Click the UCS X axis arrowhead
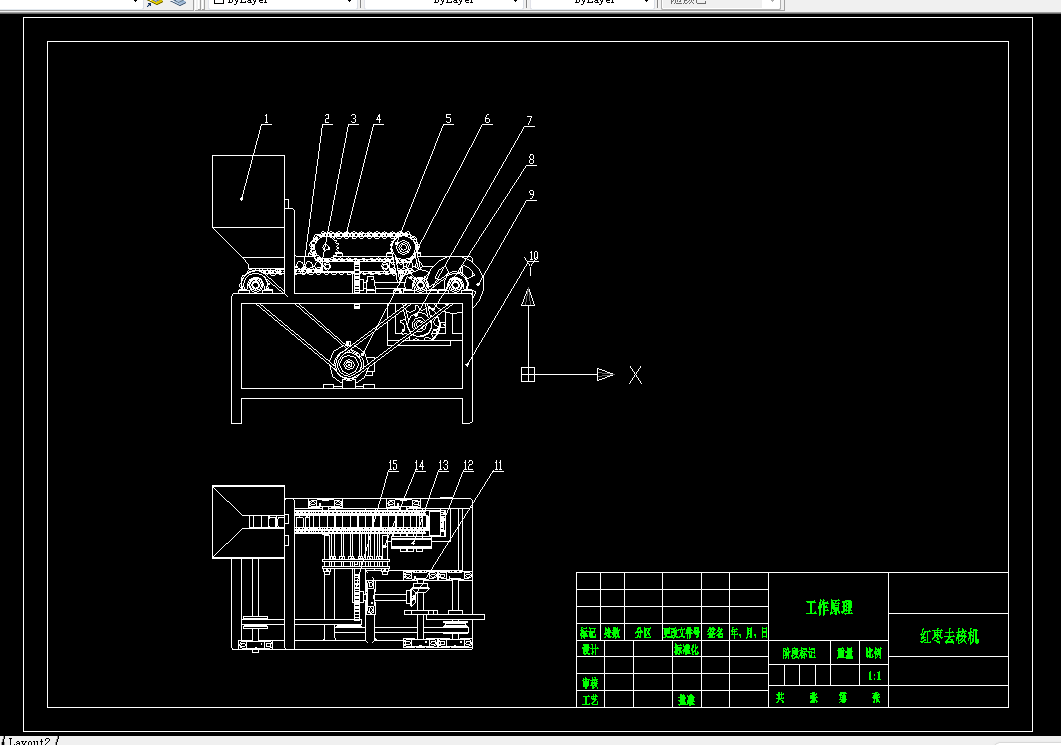This screenshot has width=1061, height=745. click(x=606, y=374)
